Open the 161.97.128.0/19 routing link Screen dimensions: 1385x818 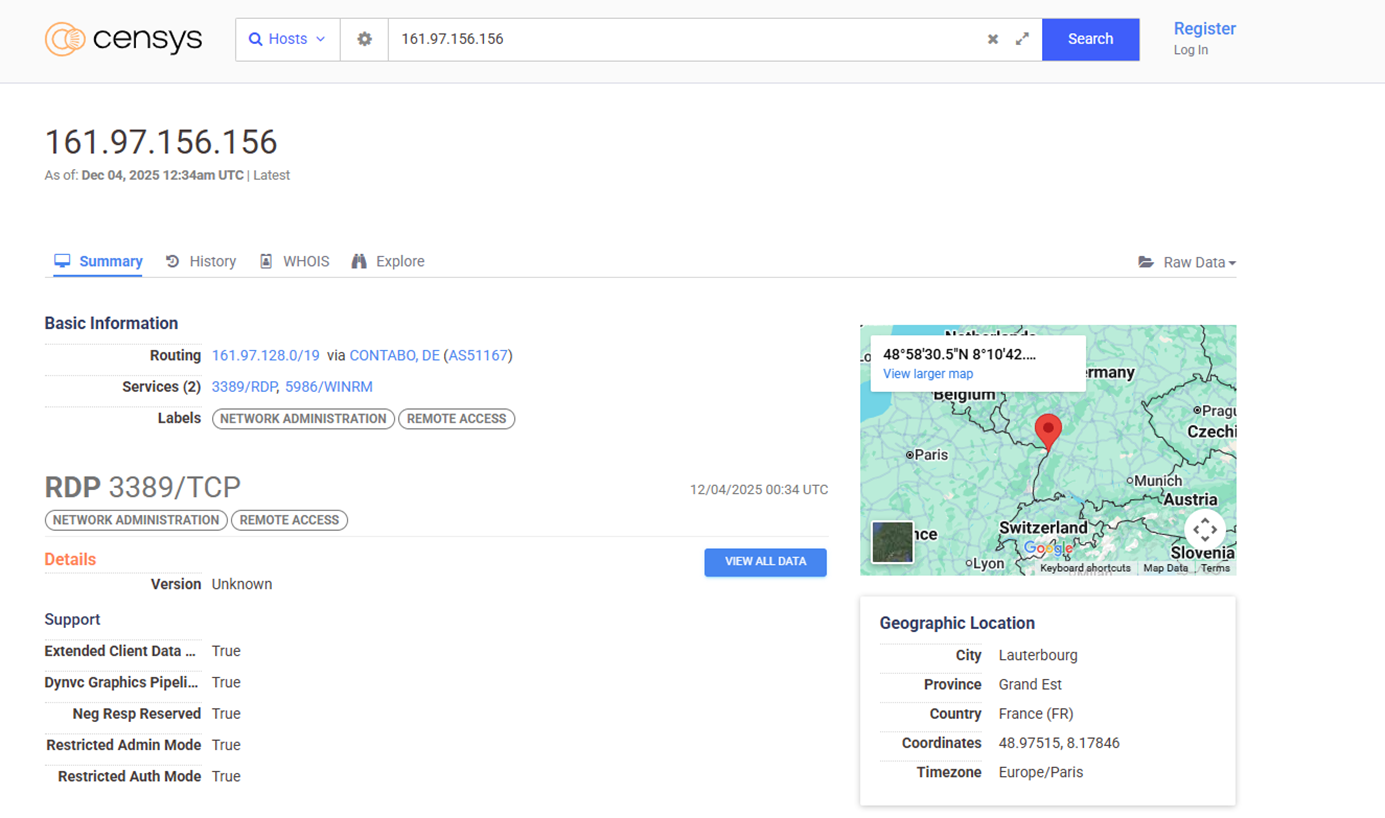click(x=265, y=355)
